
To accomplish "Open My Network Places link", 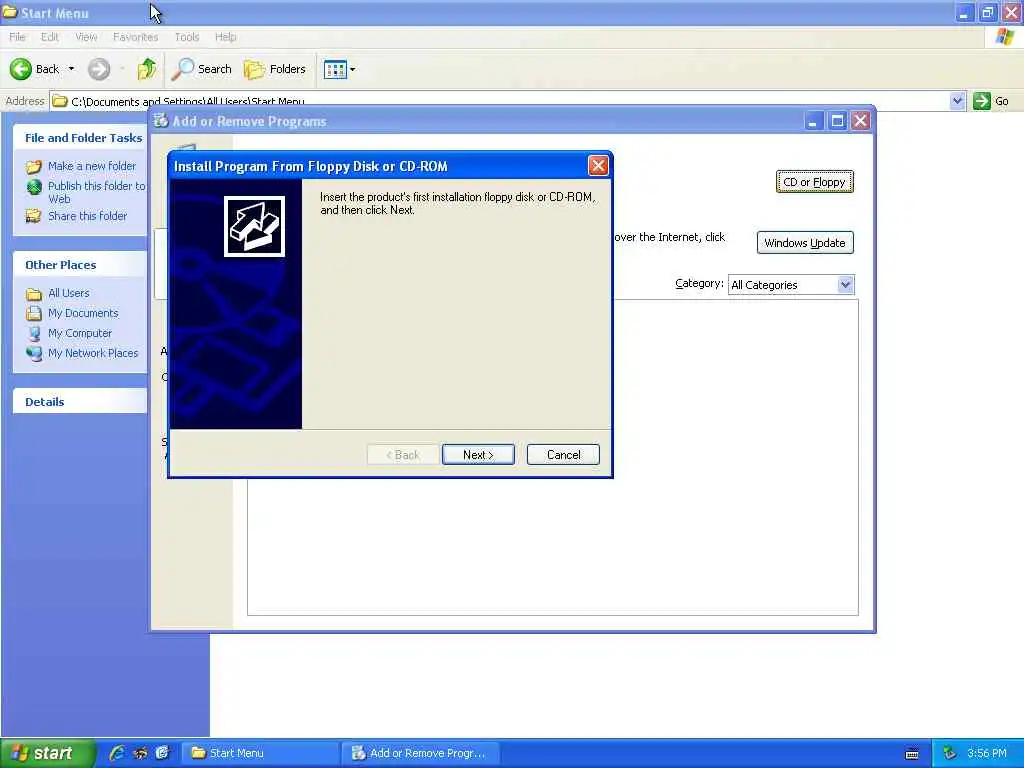I will [x=93, y=353].
